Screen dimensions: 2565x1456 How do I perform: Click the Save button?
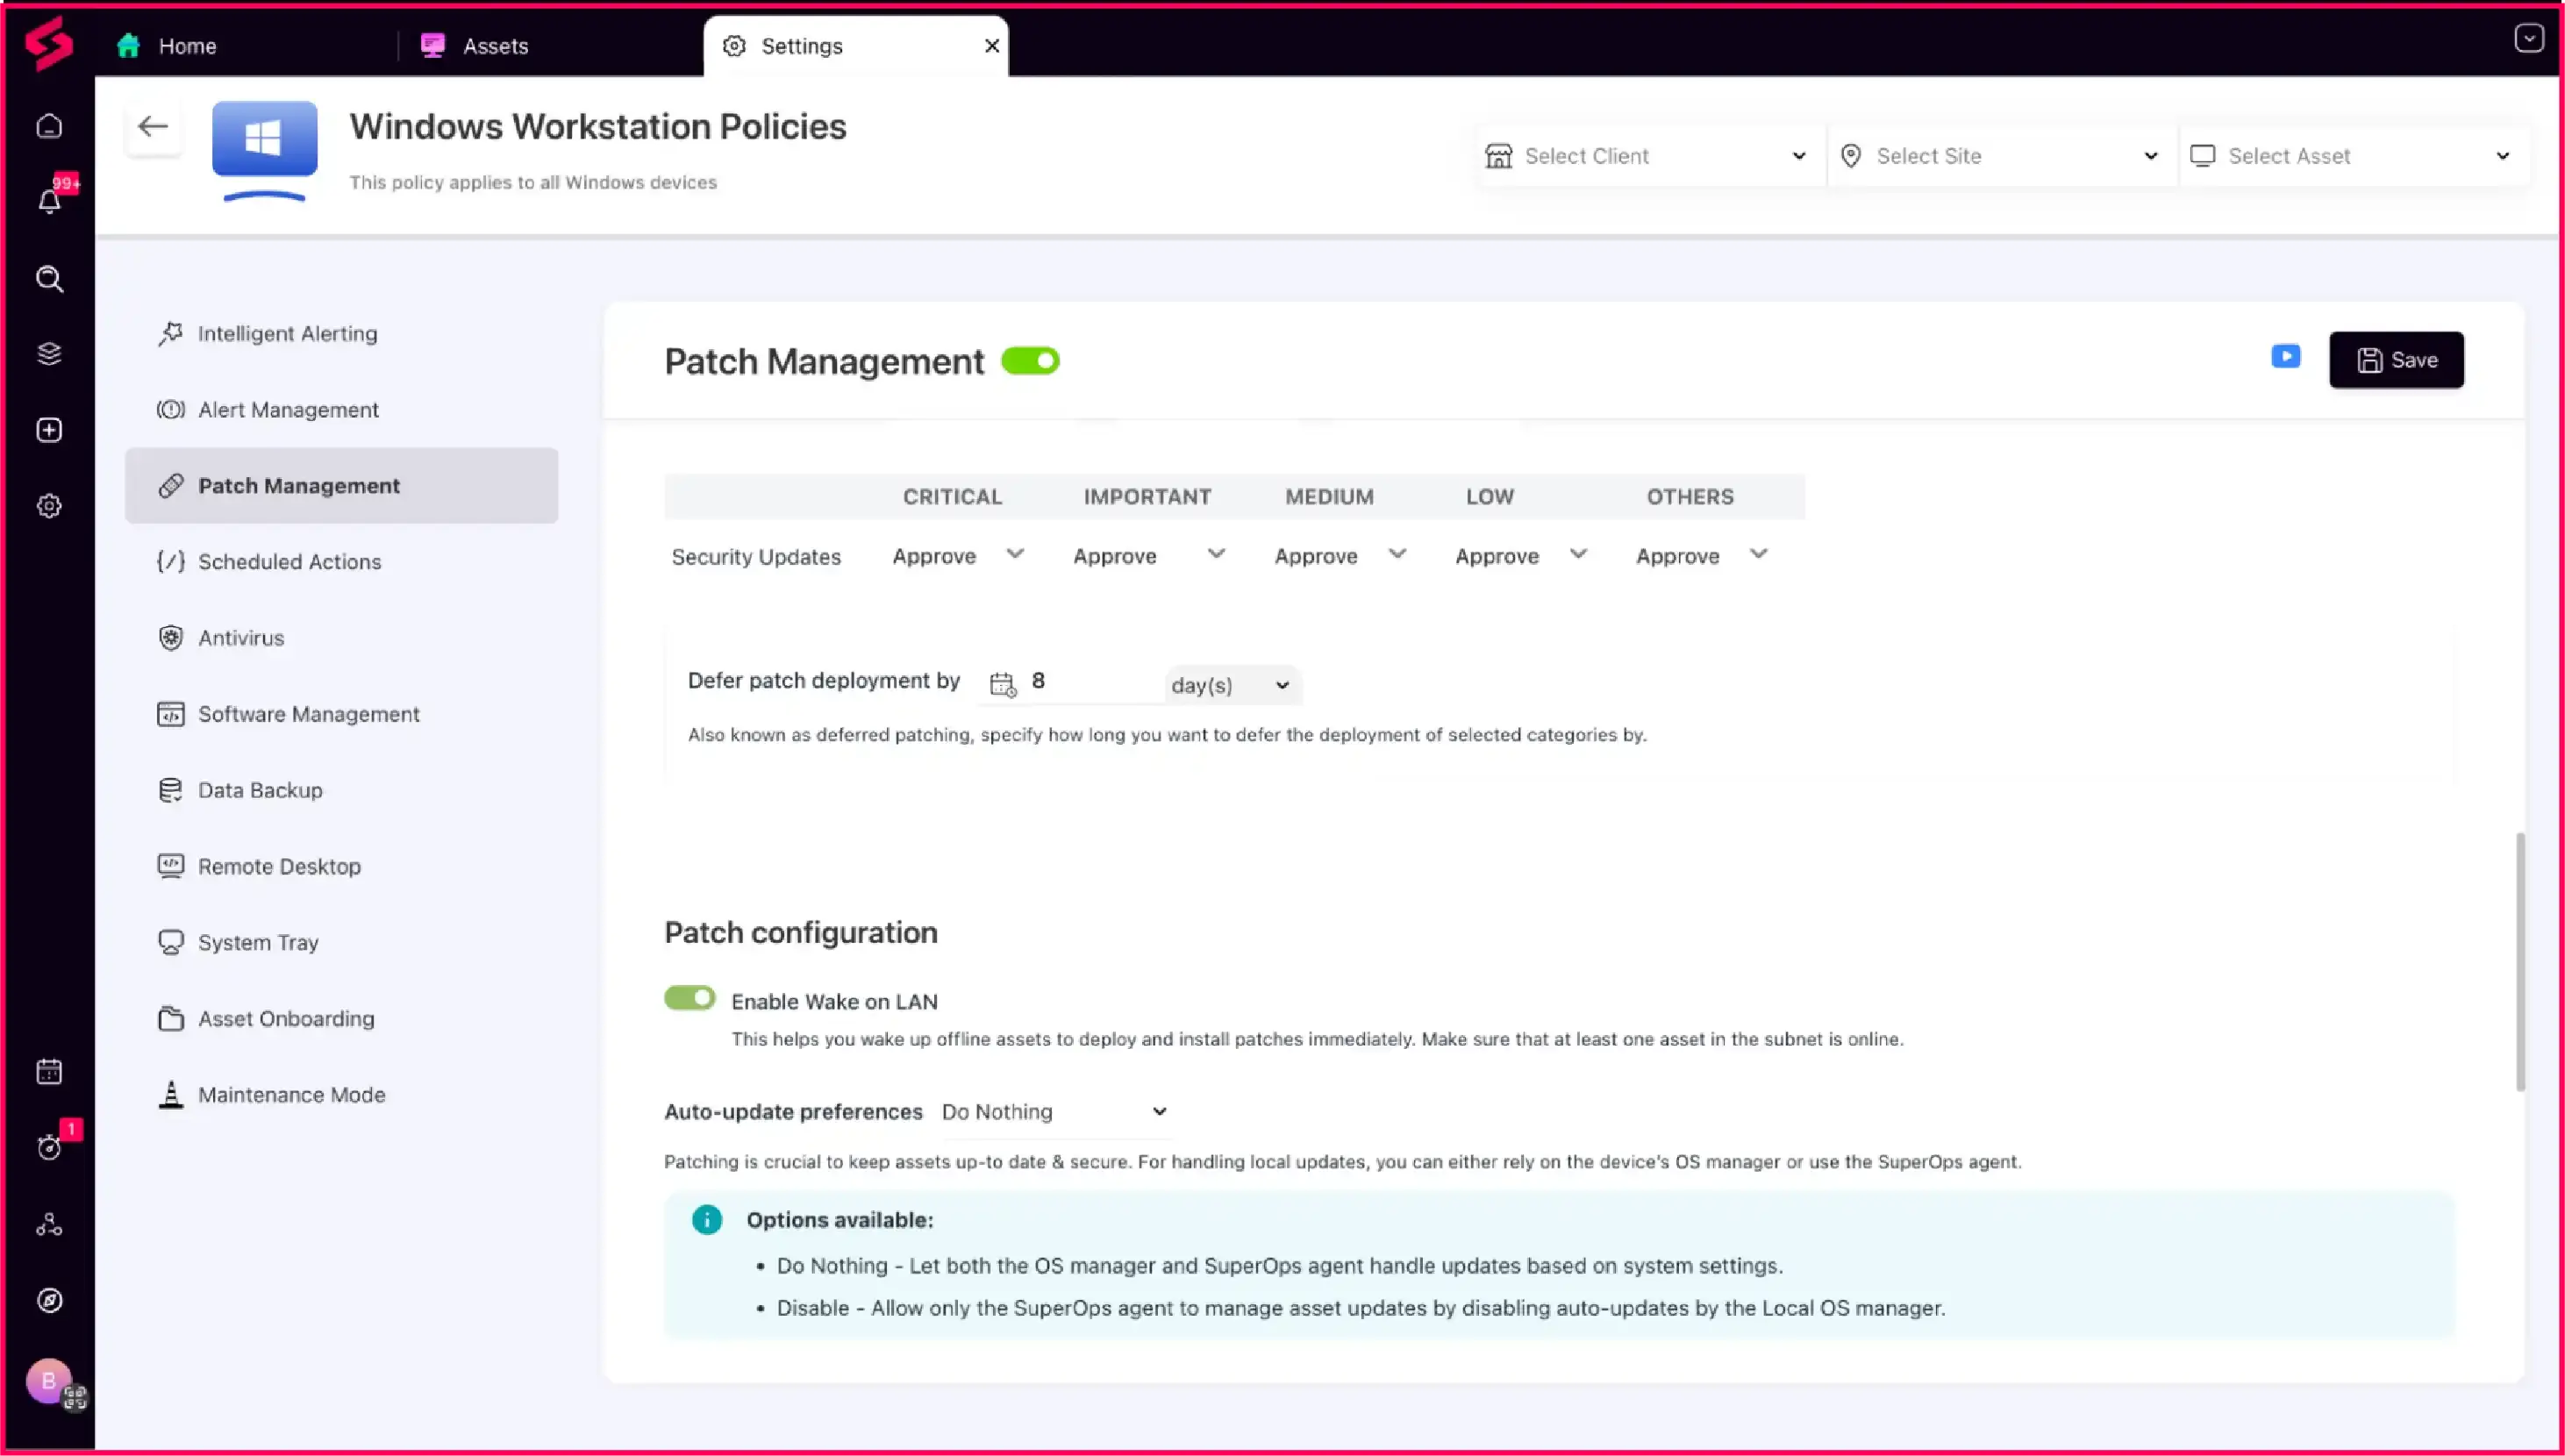click(2396, 360)
